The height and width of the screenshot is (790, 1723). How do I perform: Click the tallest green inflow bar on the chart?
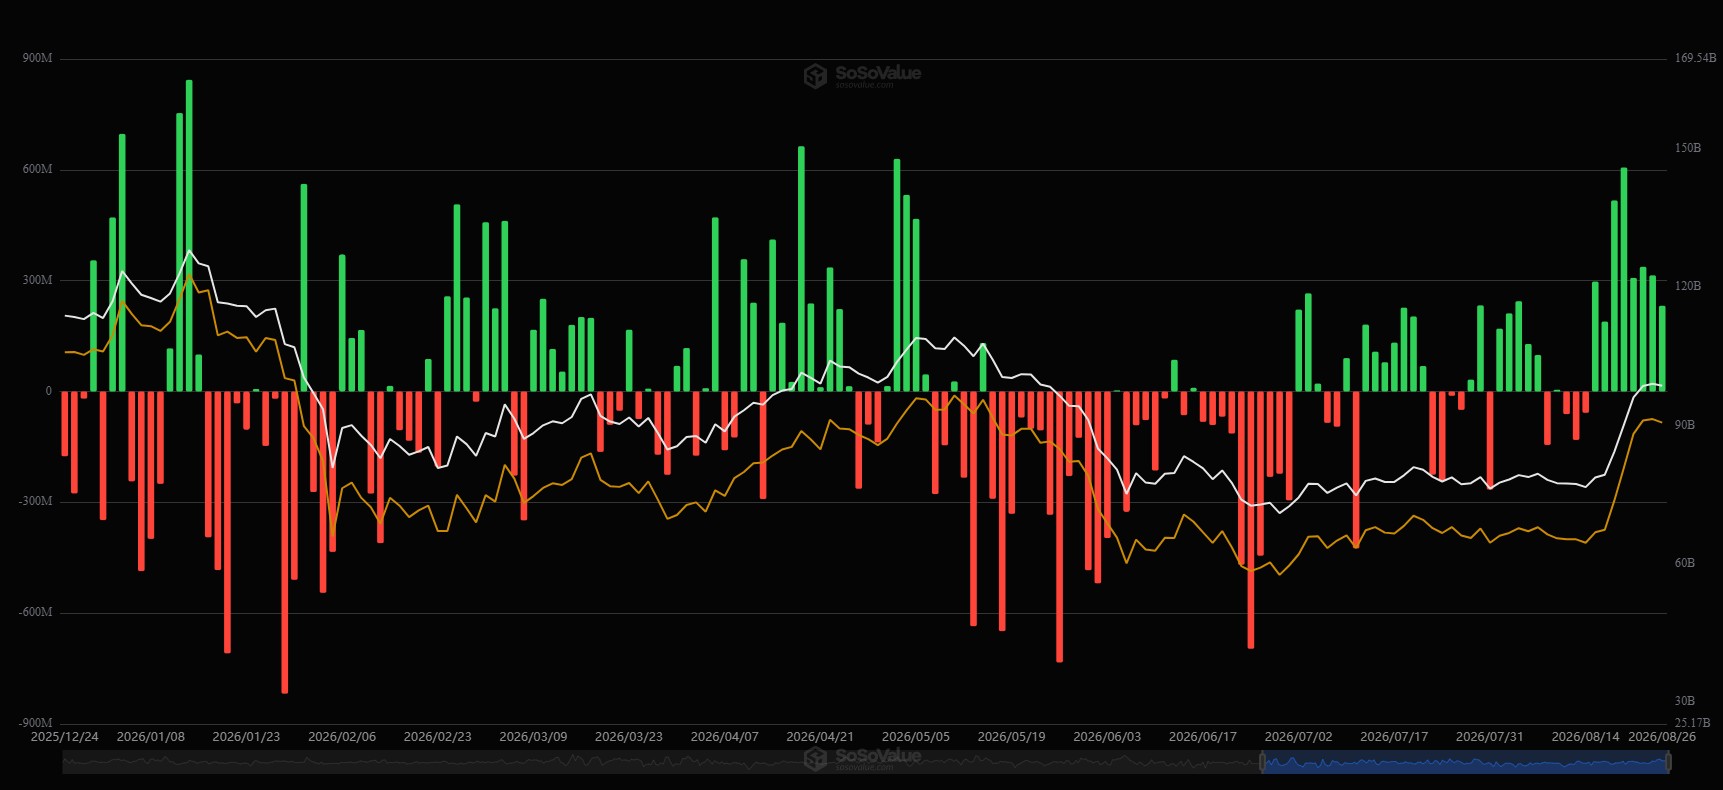click(x=189, y=235)
